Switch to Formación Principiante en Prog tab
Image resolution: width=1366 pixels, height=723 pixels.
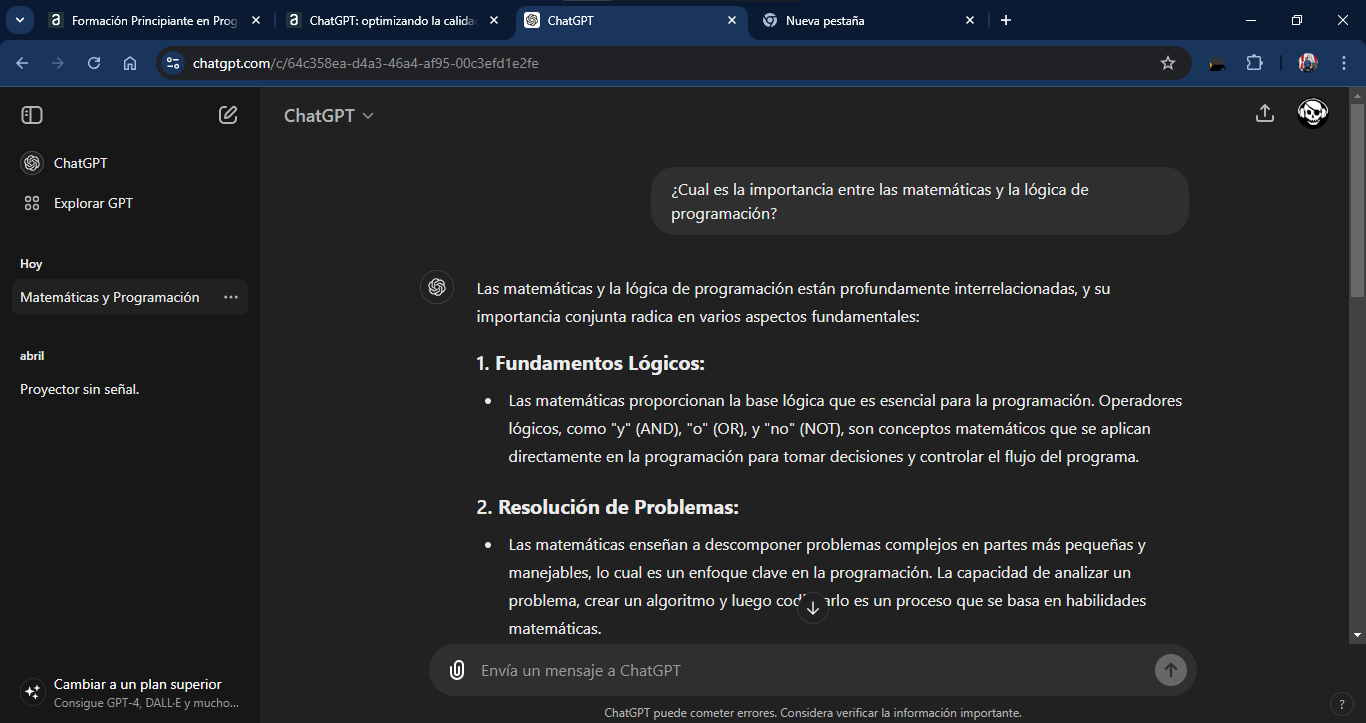point(156,20)
